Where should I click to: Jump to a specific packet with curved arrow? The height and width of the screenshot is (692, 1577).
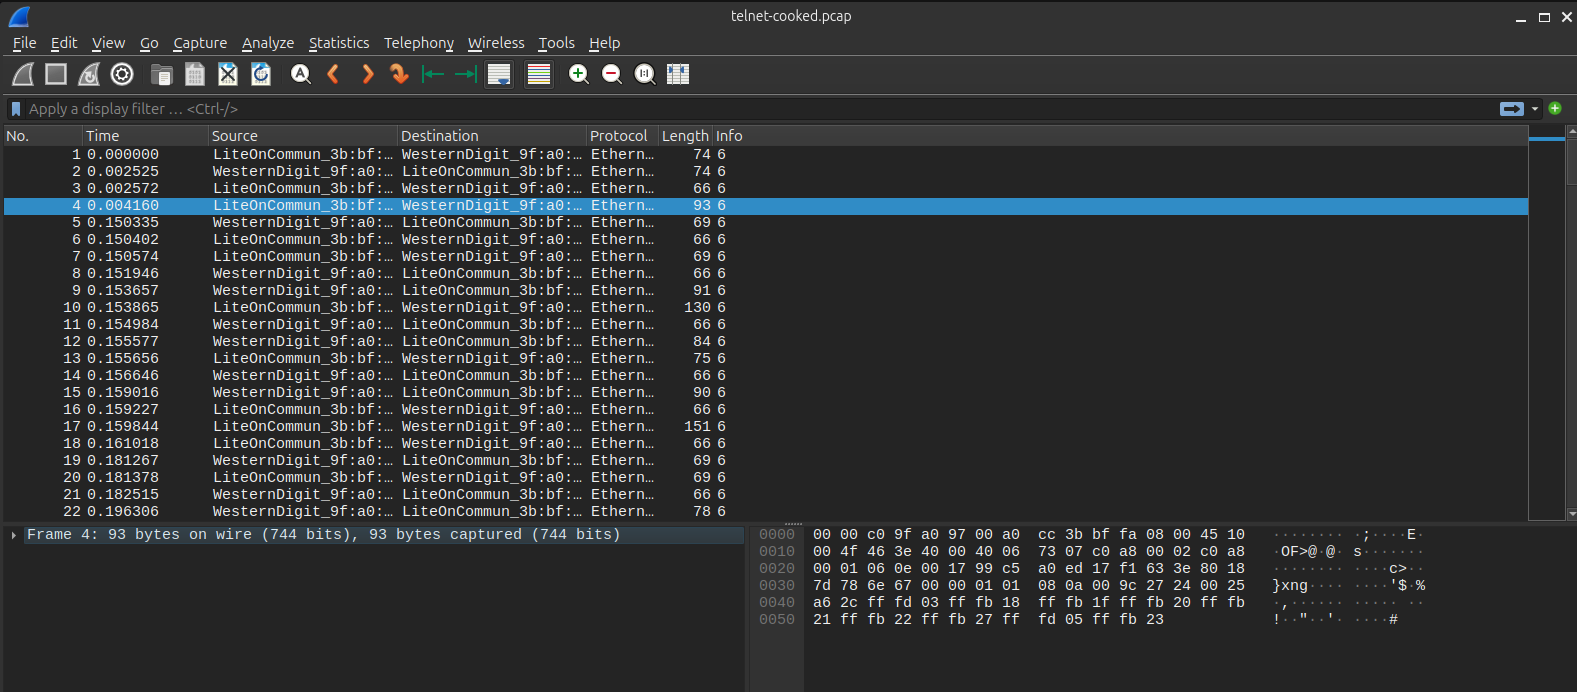pos(399,74)
